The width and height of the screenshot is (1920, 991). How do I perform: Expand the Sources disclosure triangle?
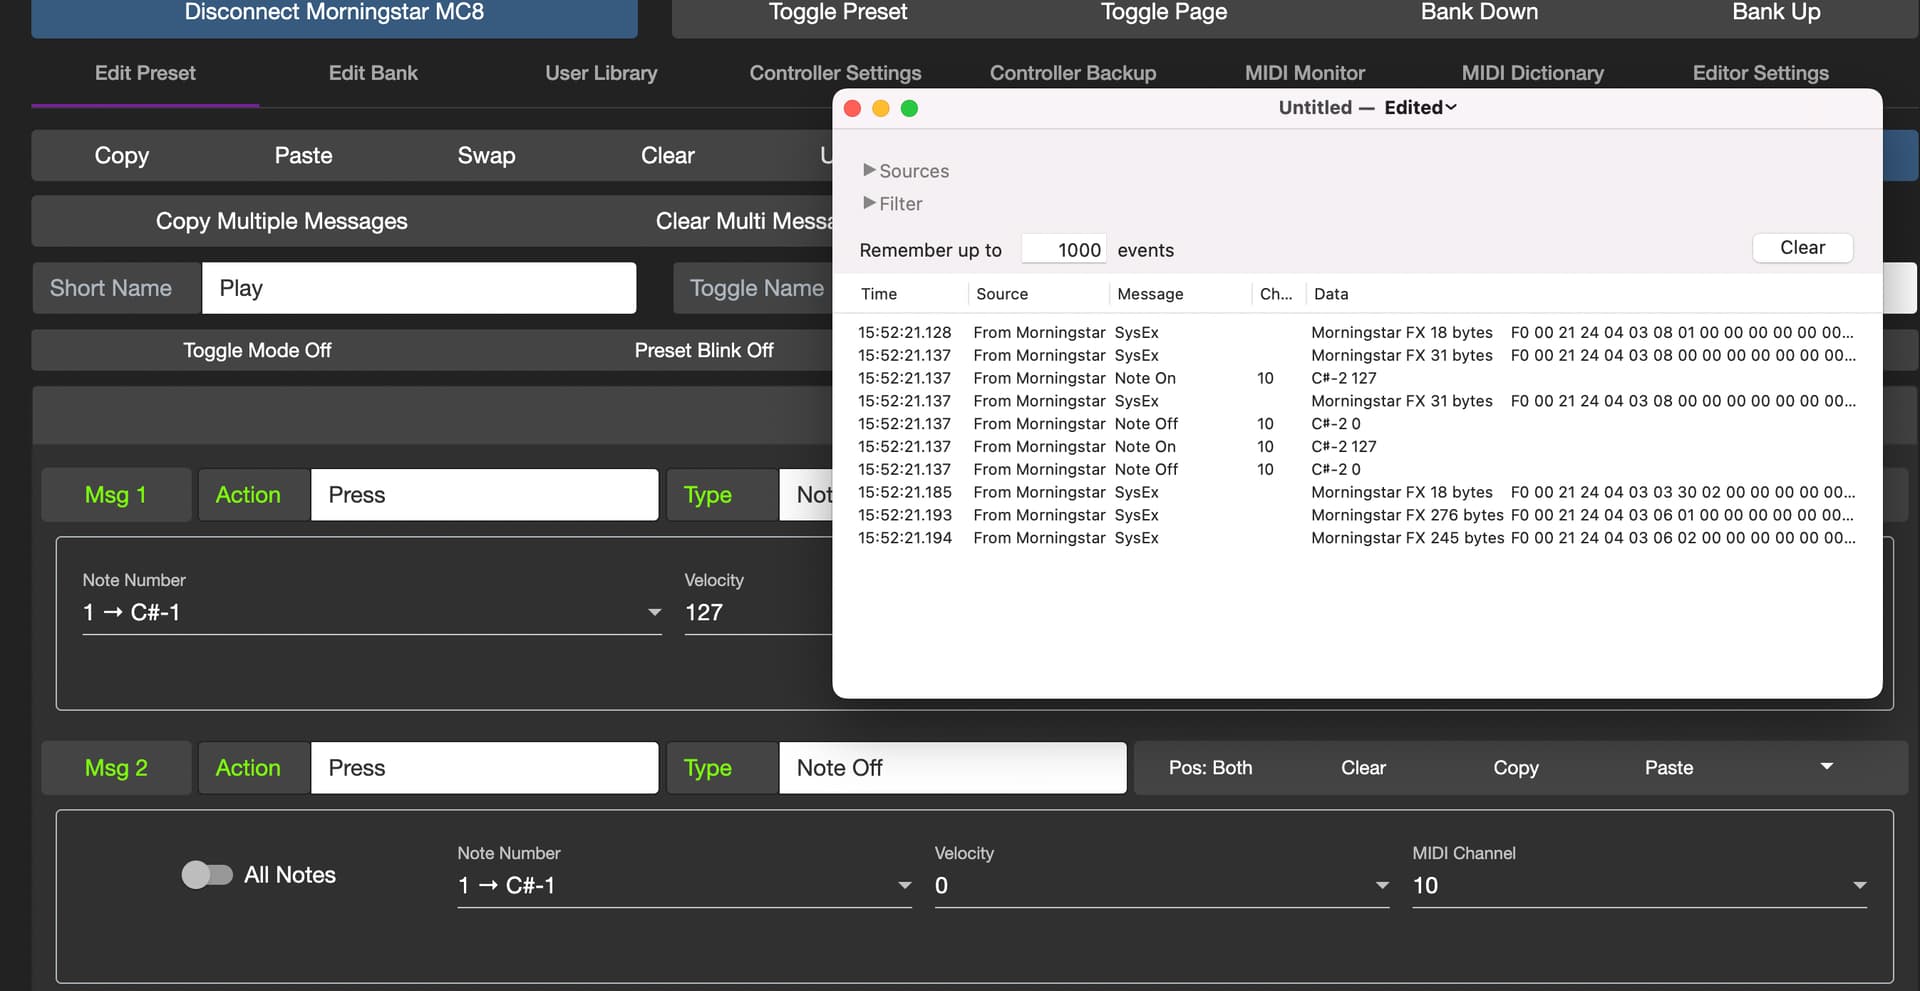869,170
